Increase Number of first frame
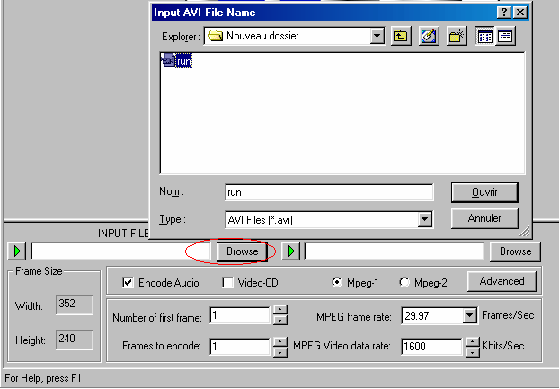Screen dimensions: 560x389 [x=280, y=309]
